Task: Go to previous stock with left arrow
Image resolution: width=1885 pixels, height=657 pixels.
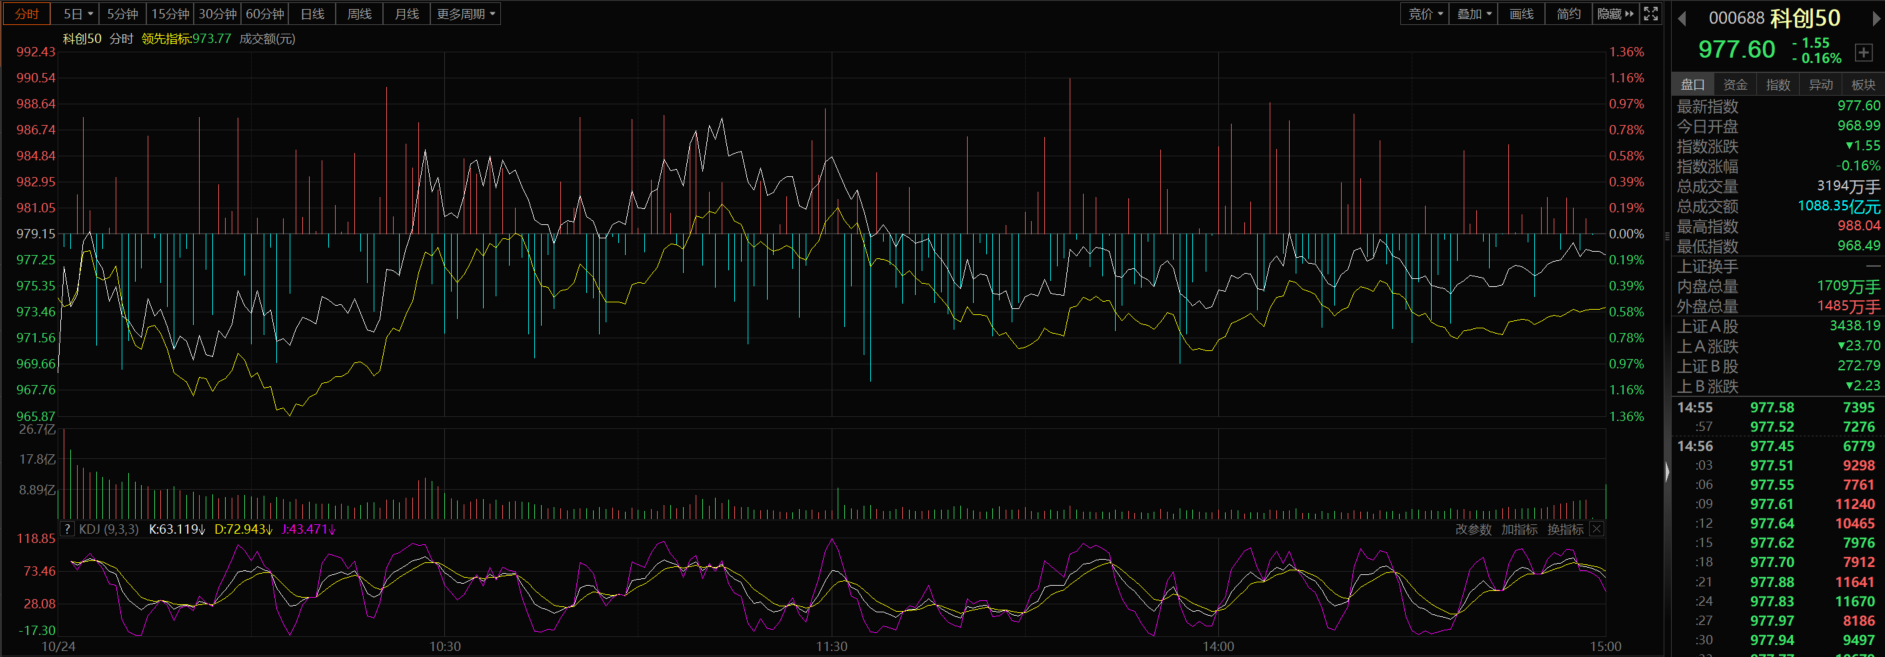Action: pyautogui.click(x=1682, y=18)
